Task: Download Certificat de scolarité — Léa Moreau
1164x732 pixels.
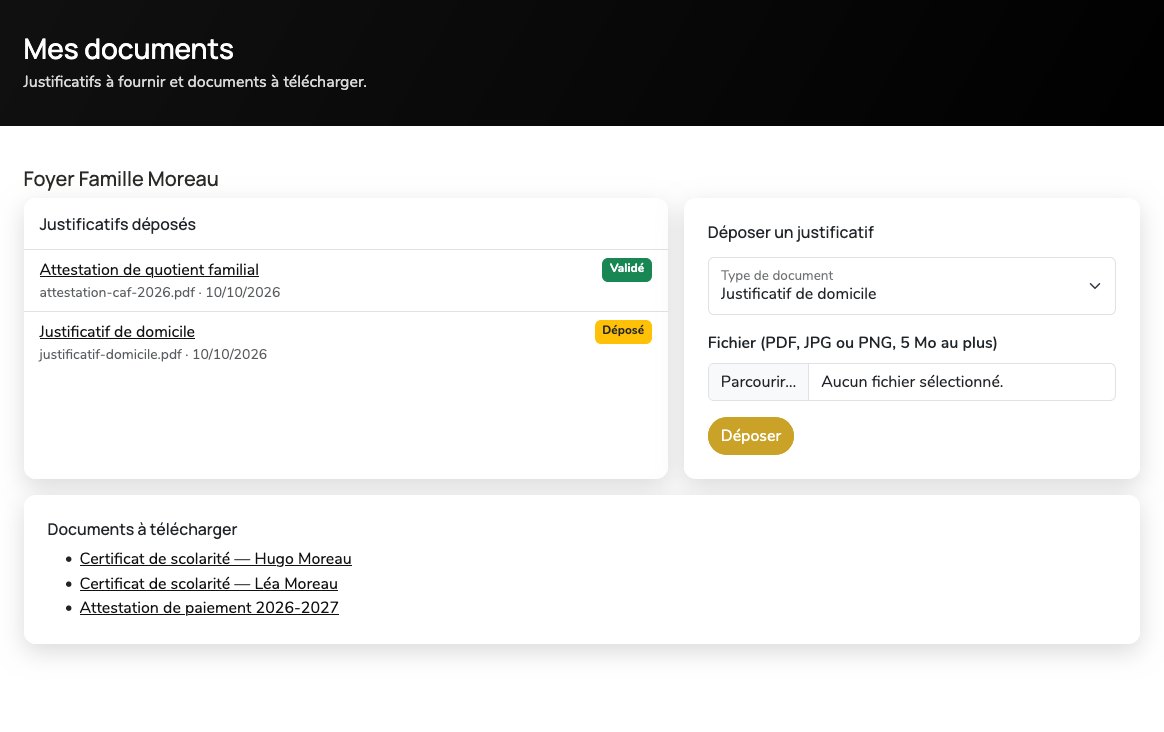Action: coord(209,584)
